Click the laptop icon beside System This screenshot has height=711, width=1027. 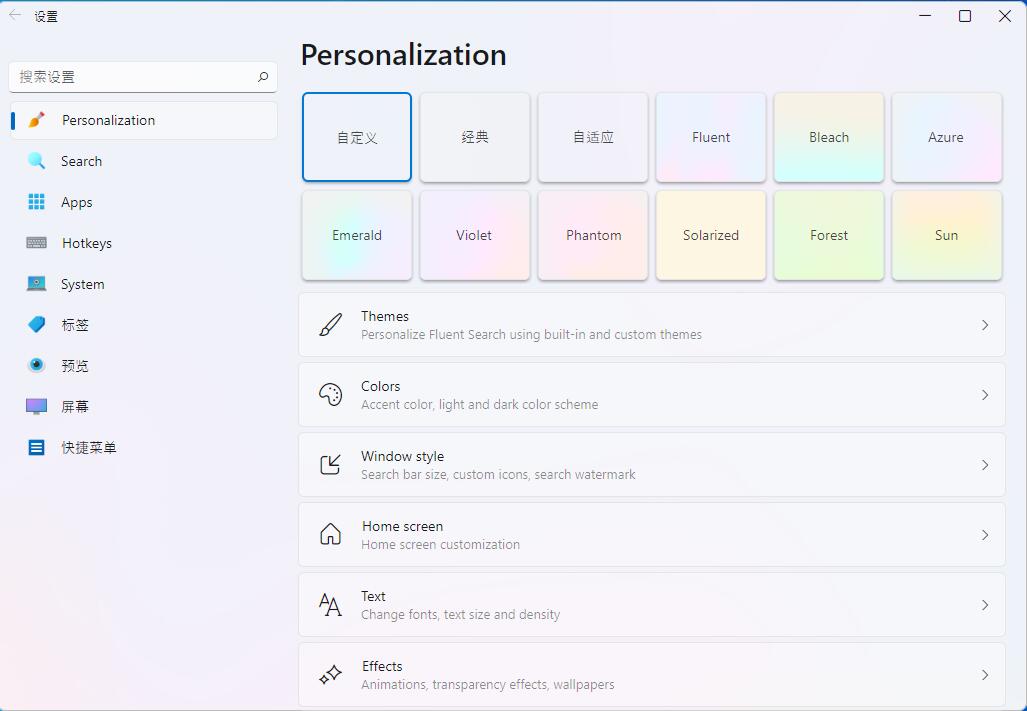point(37,284)
